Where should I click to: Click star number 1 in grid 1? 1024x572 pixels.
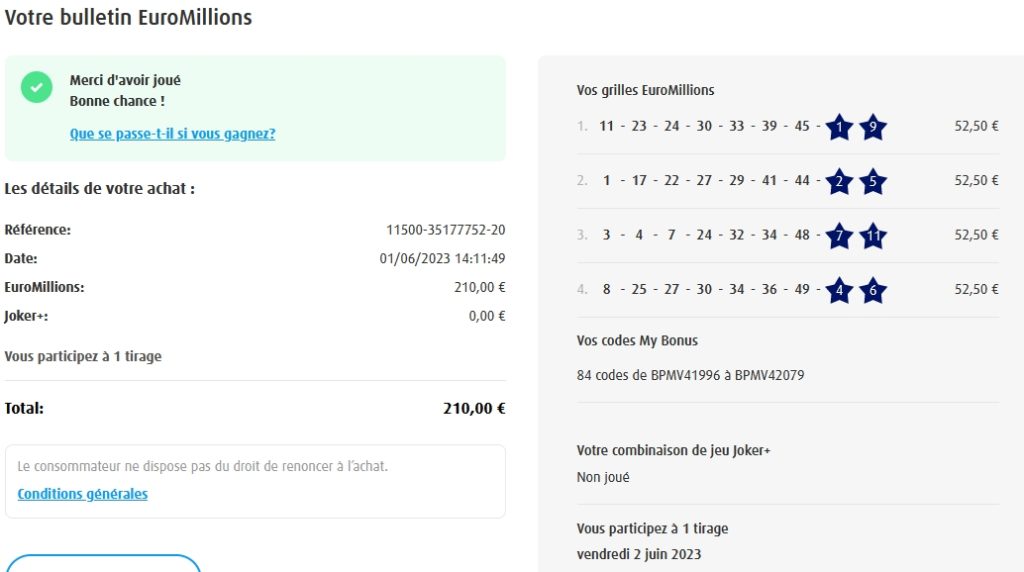pos(839,127)
